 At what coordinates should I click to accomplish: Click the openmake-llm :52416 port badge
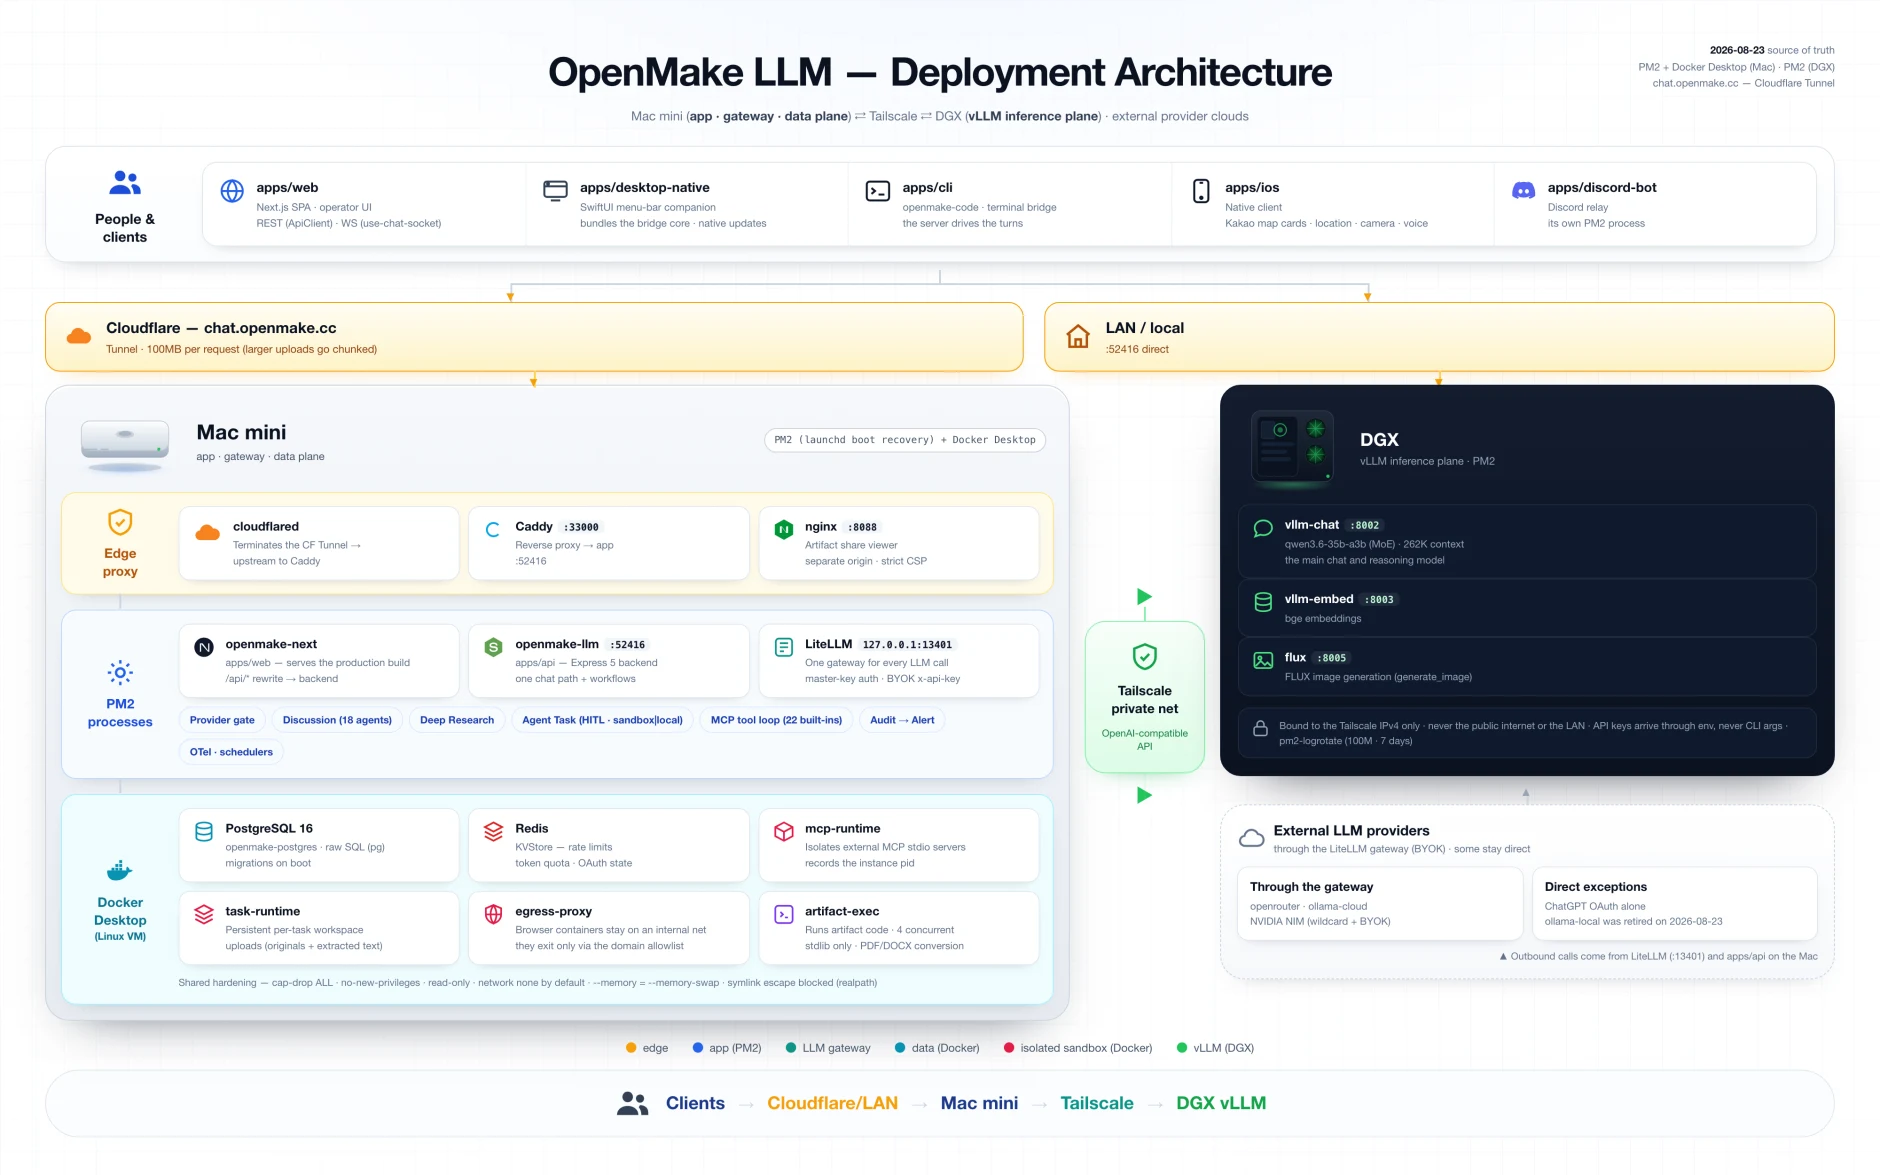(627, 645)
